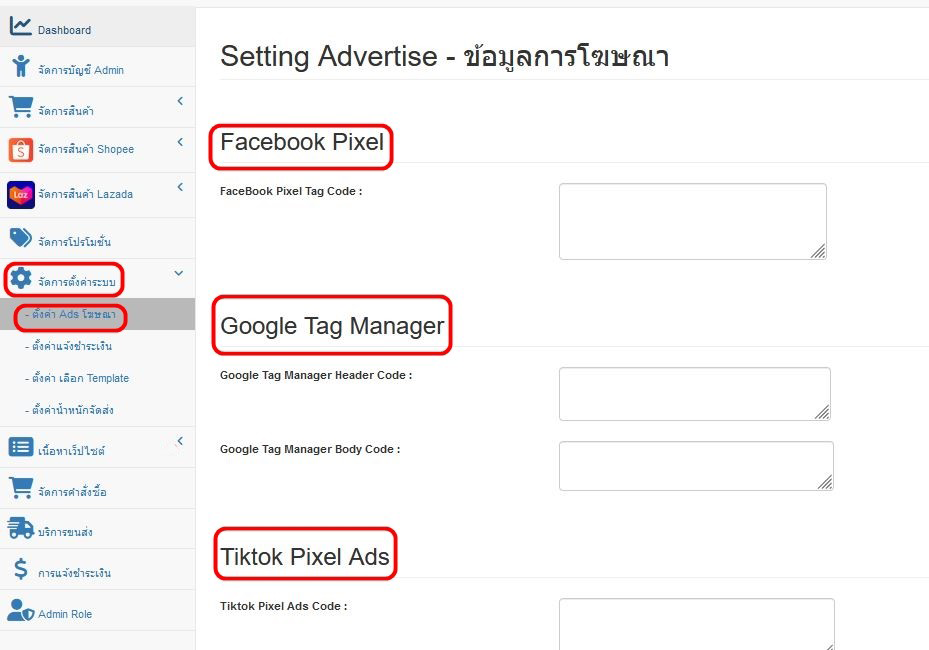The image size is (929, 650).
Task: Click the Admin Role user shield icon
Action: tap(21, 610)
